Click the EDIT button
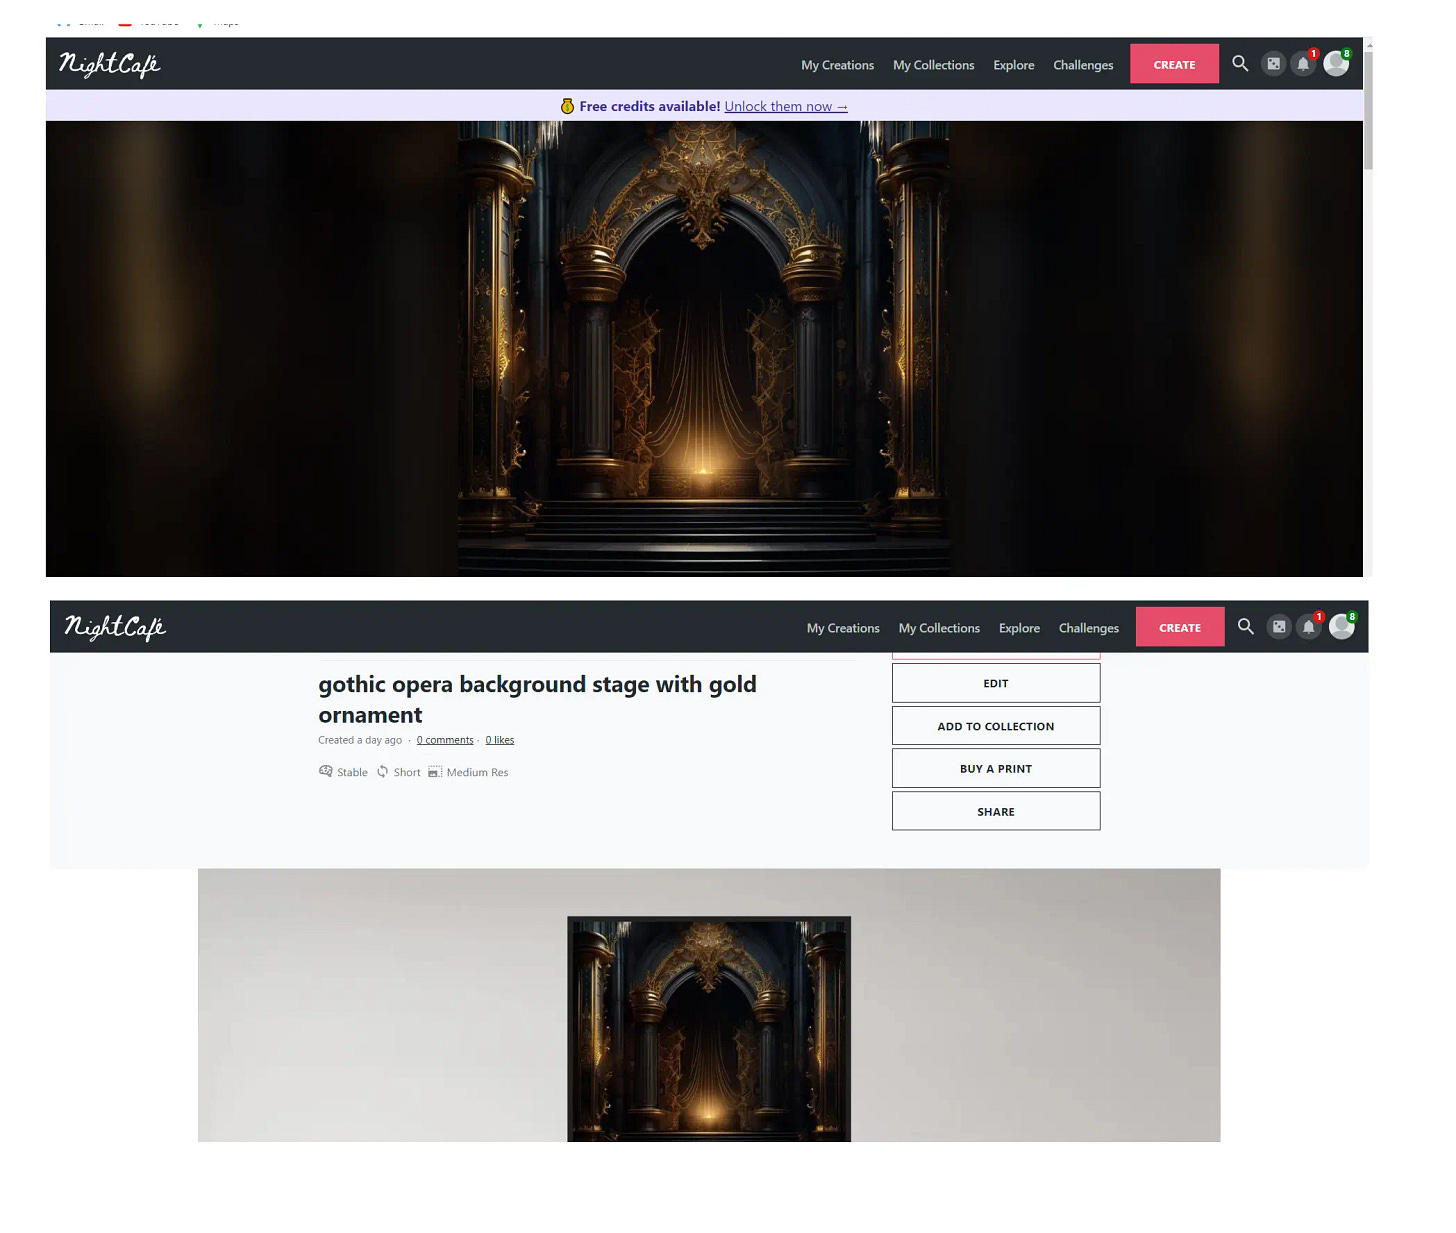1456x1233 pixels. 996,683
